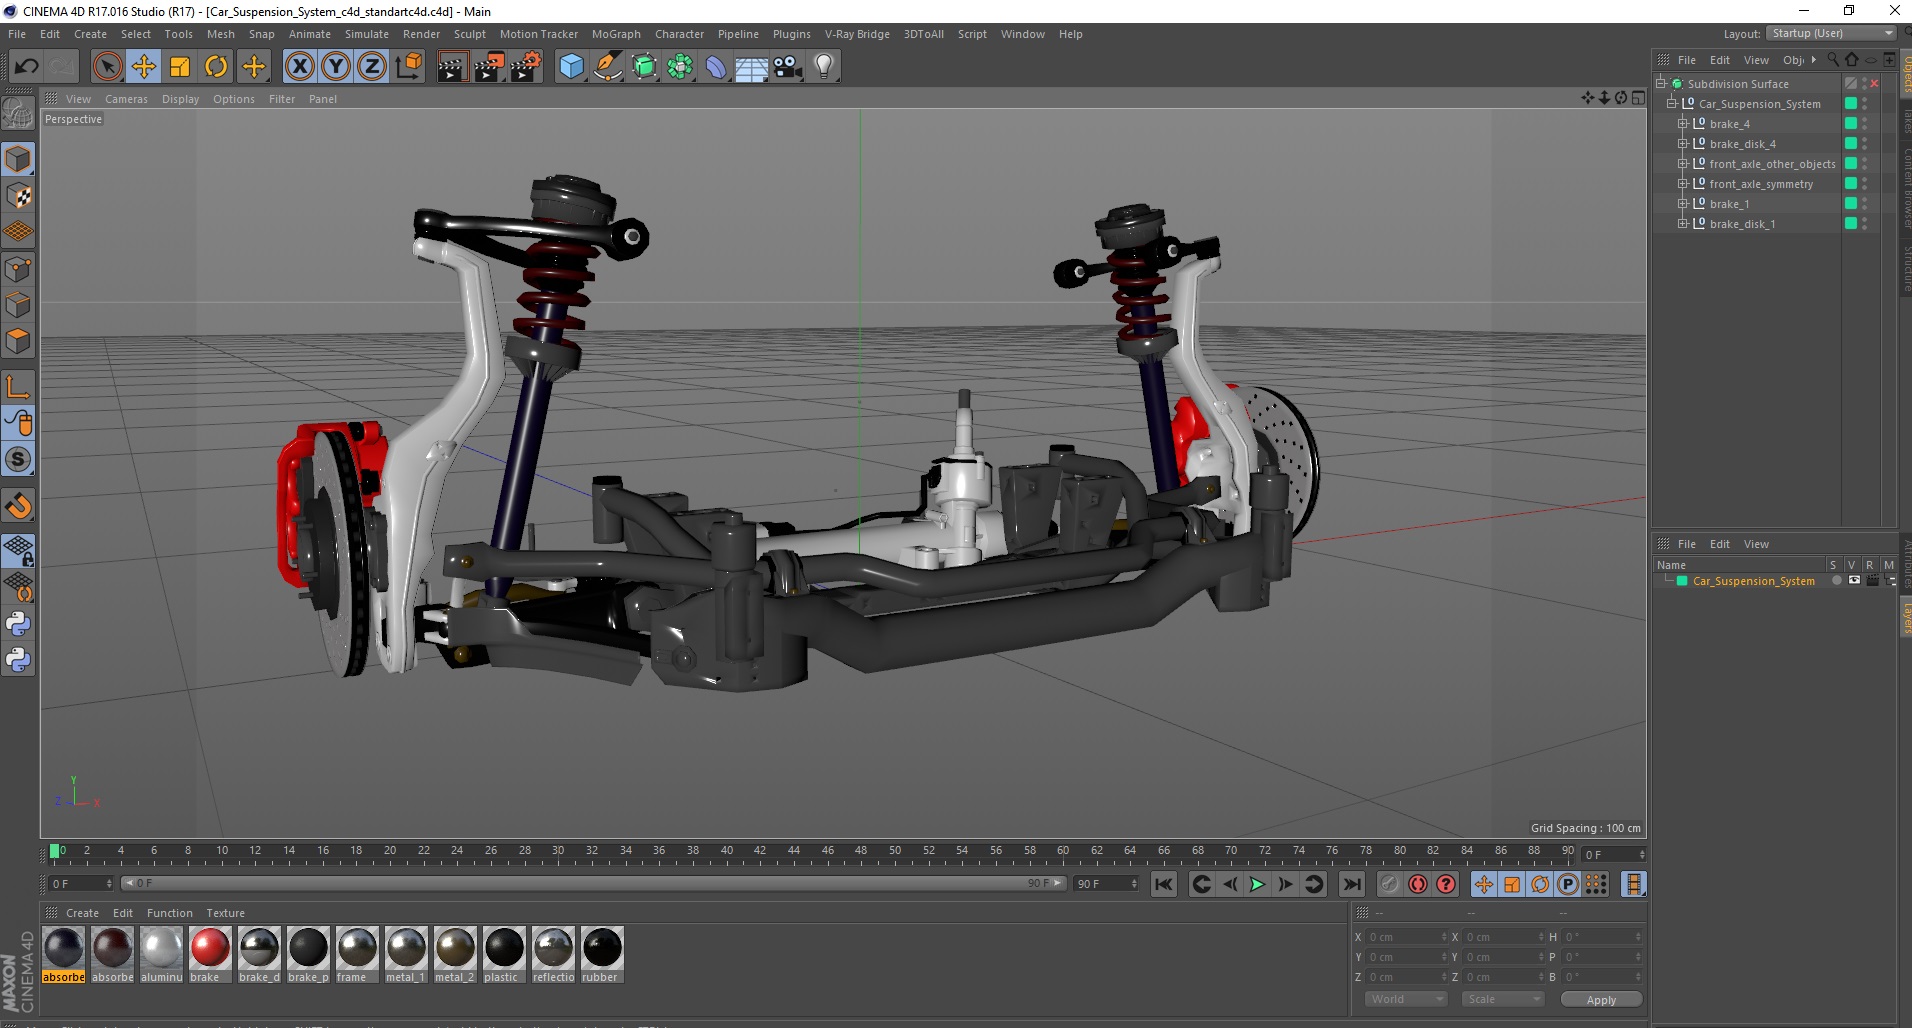This screenshot has height=1028, width=1912.
Task: Switch to Polygons mode
Action: click(x=18, y=341)
